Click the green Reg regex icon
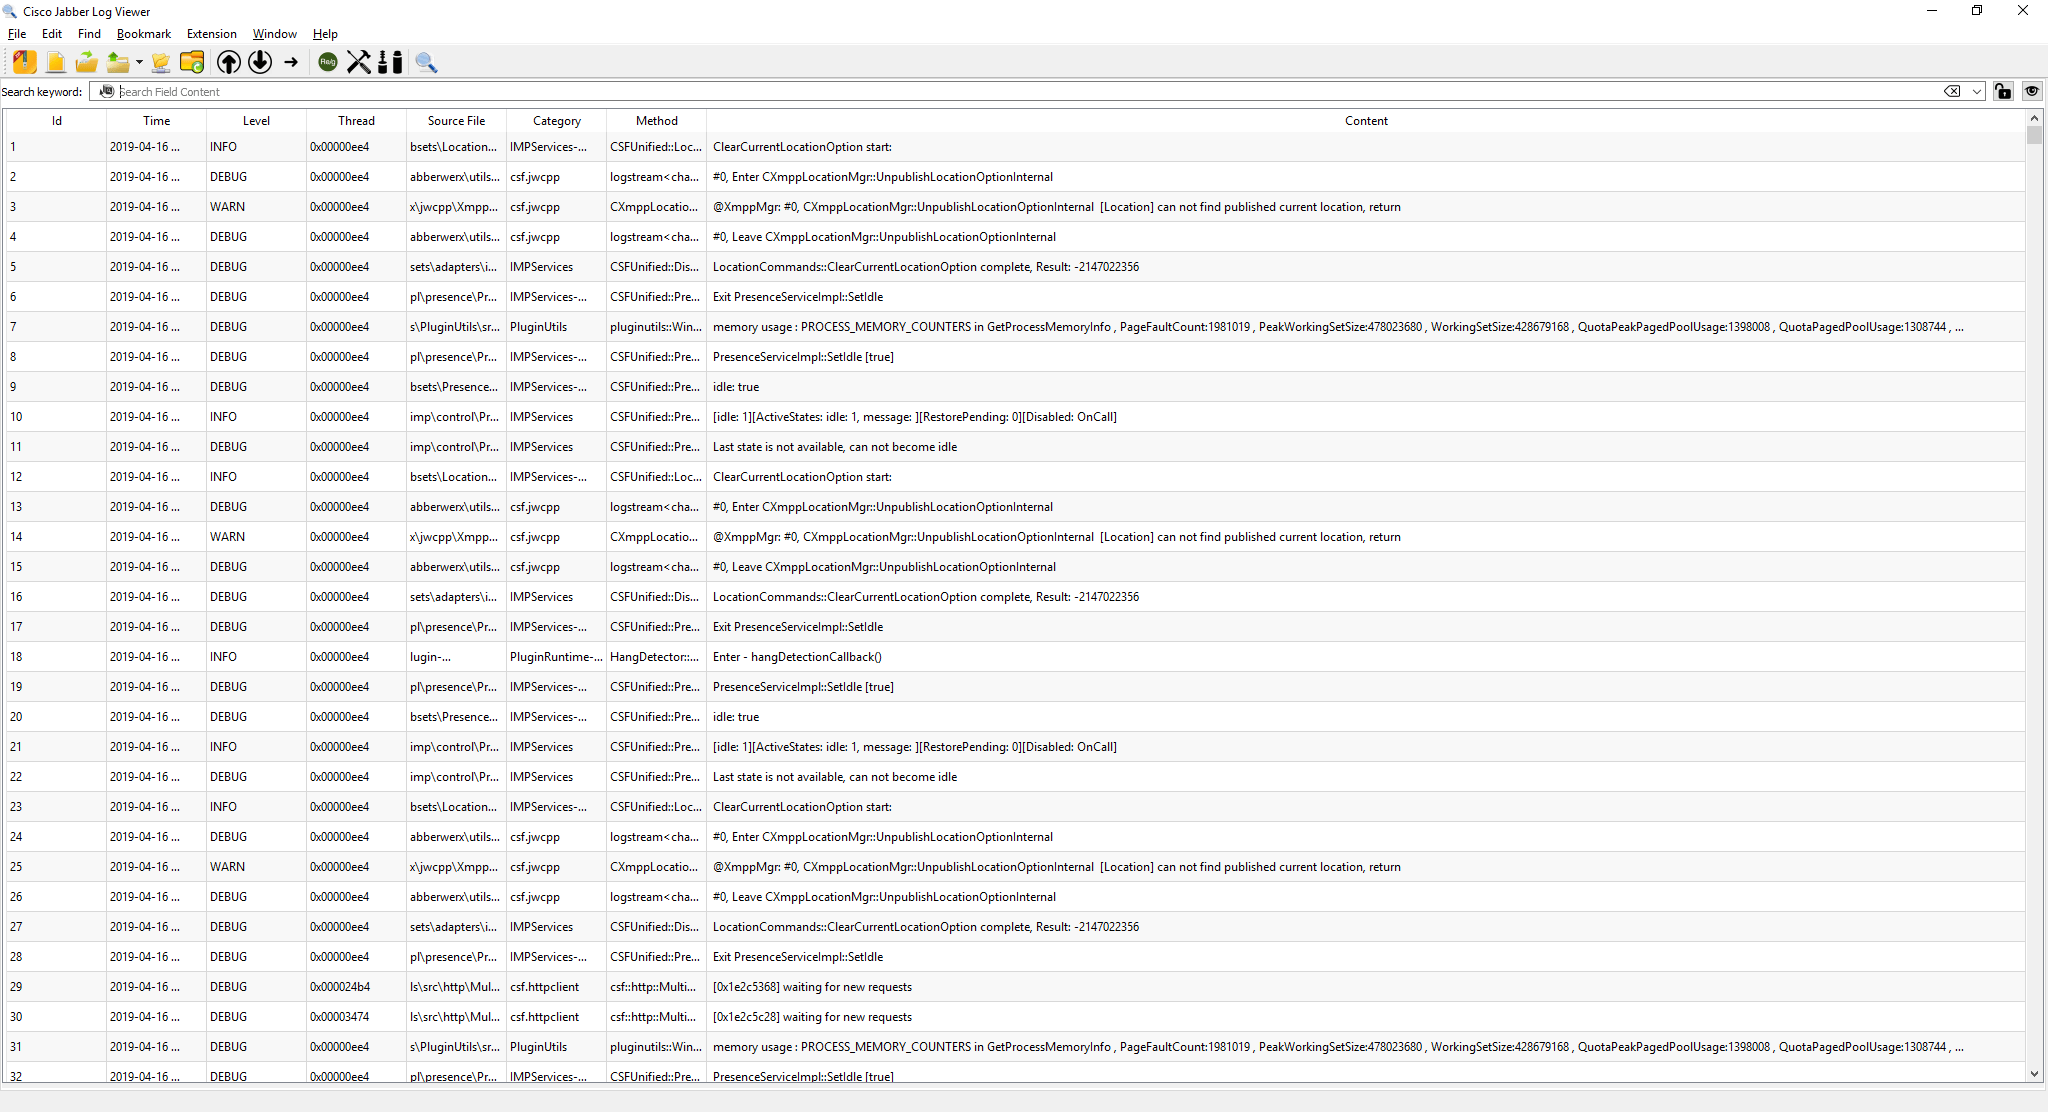Screen dimensions: 2048x1112 [328, 62]
